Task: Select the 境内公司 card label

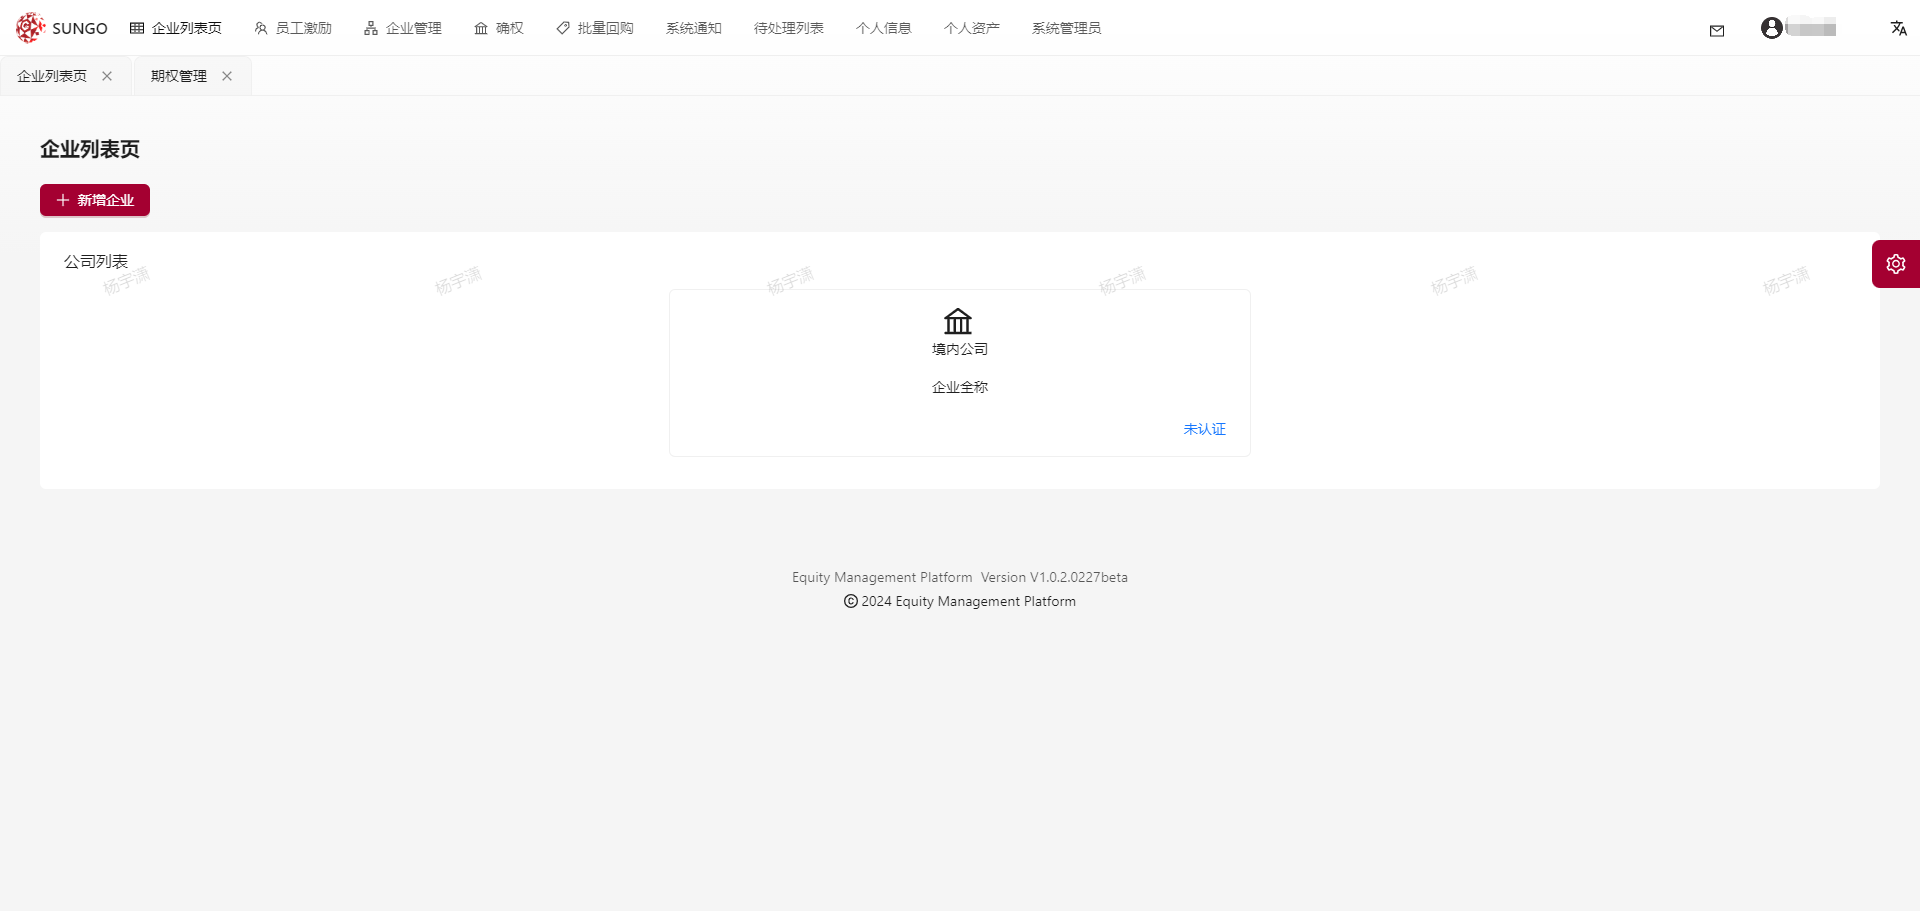Action: tap(960, 349)
